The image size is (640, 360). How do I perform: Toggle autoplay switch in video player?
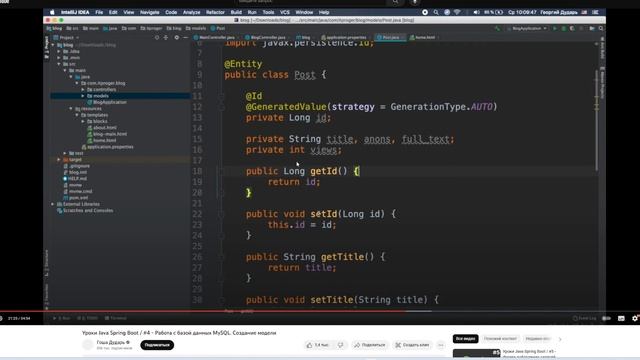coord(607,318)
